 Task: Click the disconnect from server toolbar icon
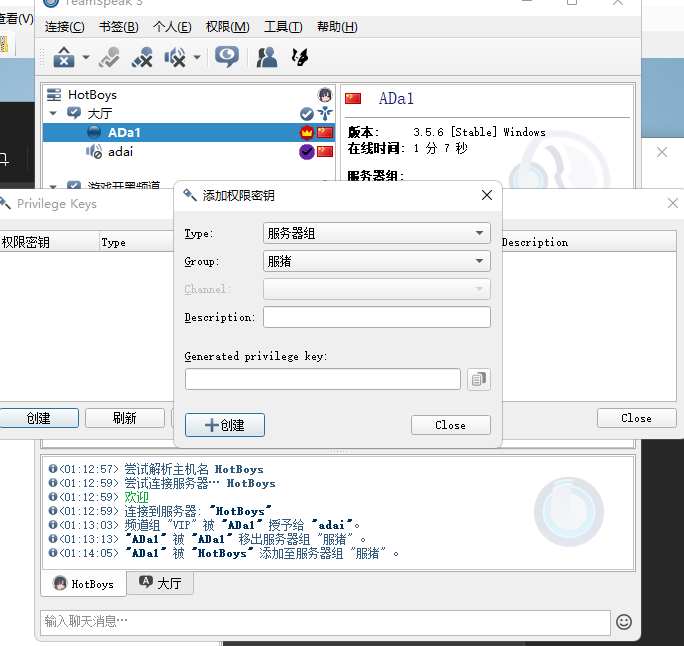point(64,58)
